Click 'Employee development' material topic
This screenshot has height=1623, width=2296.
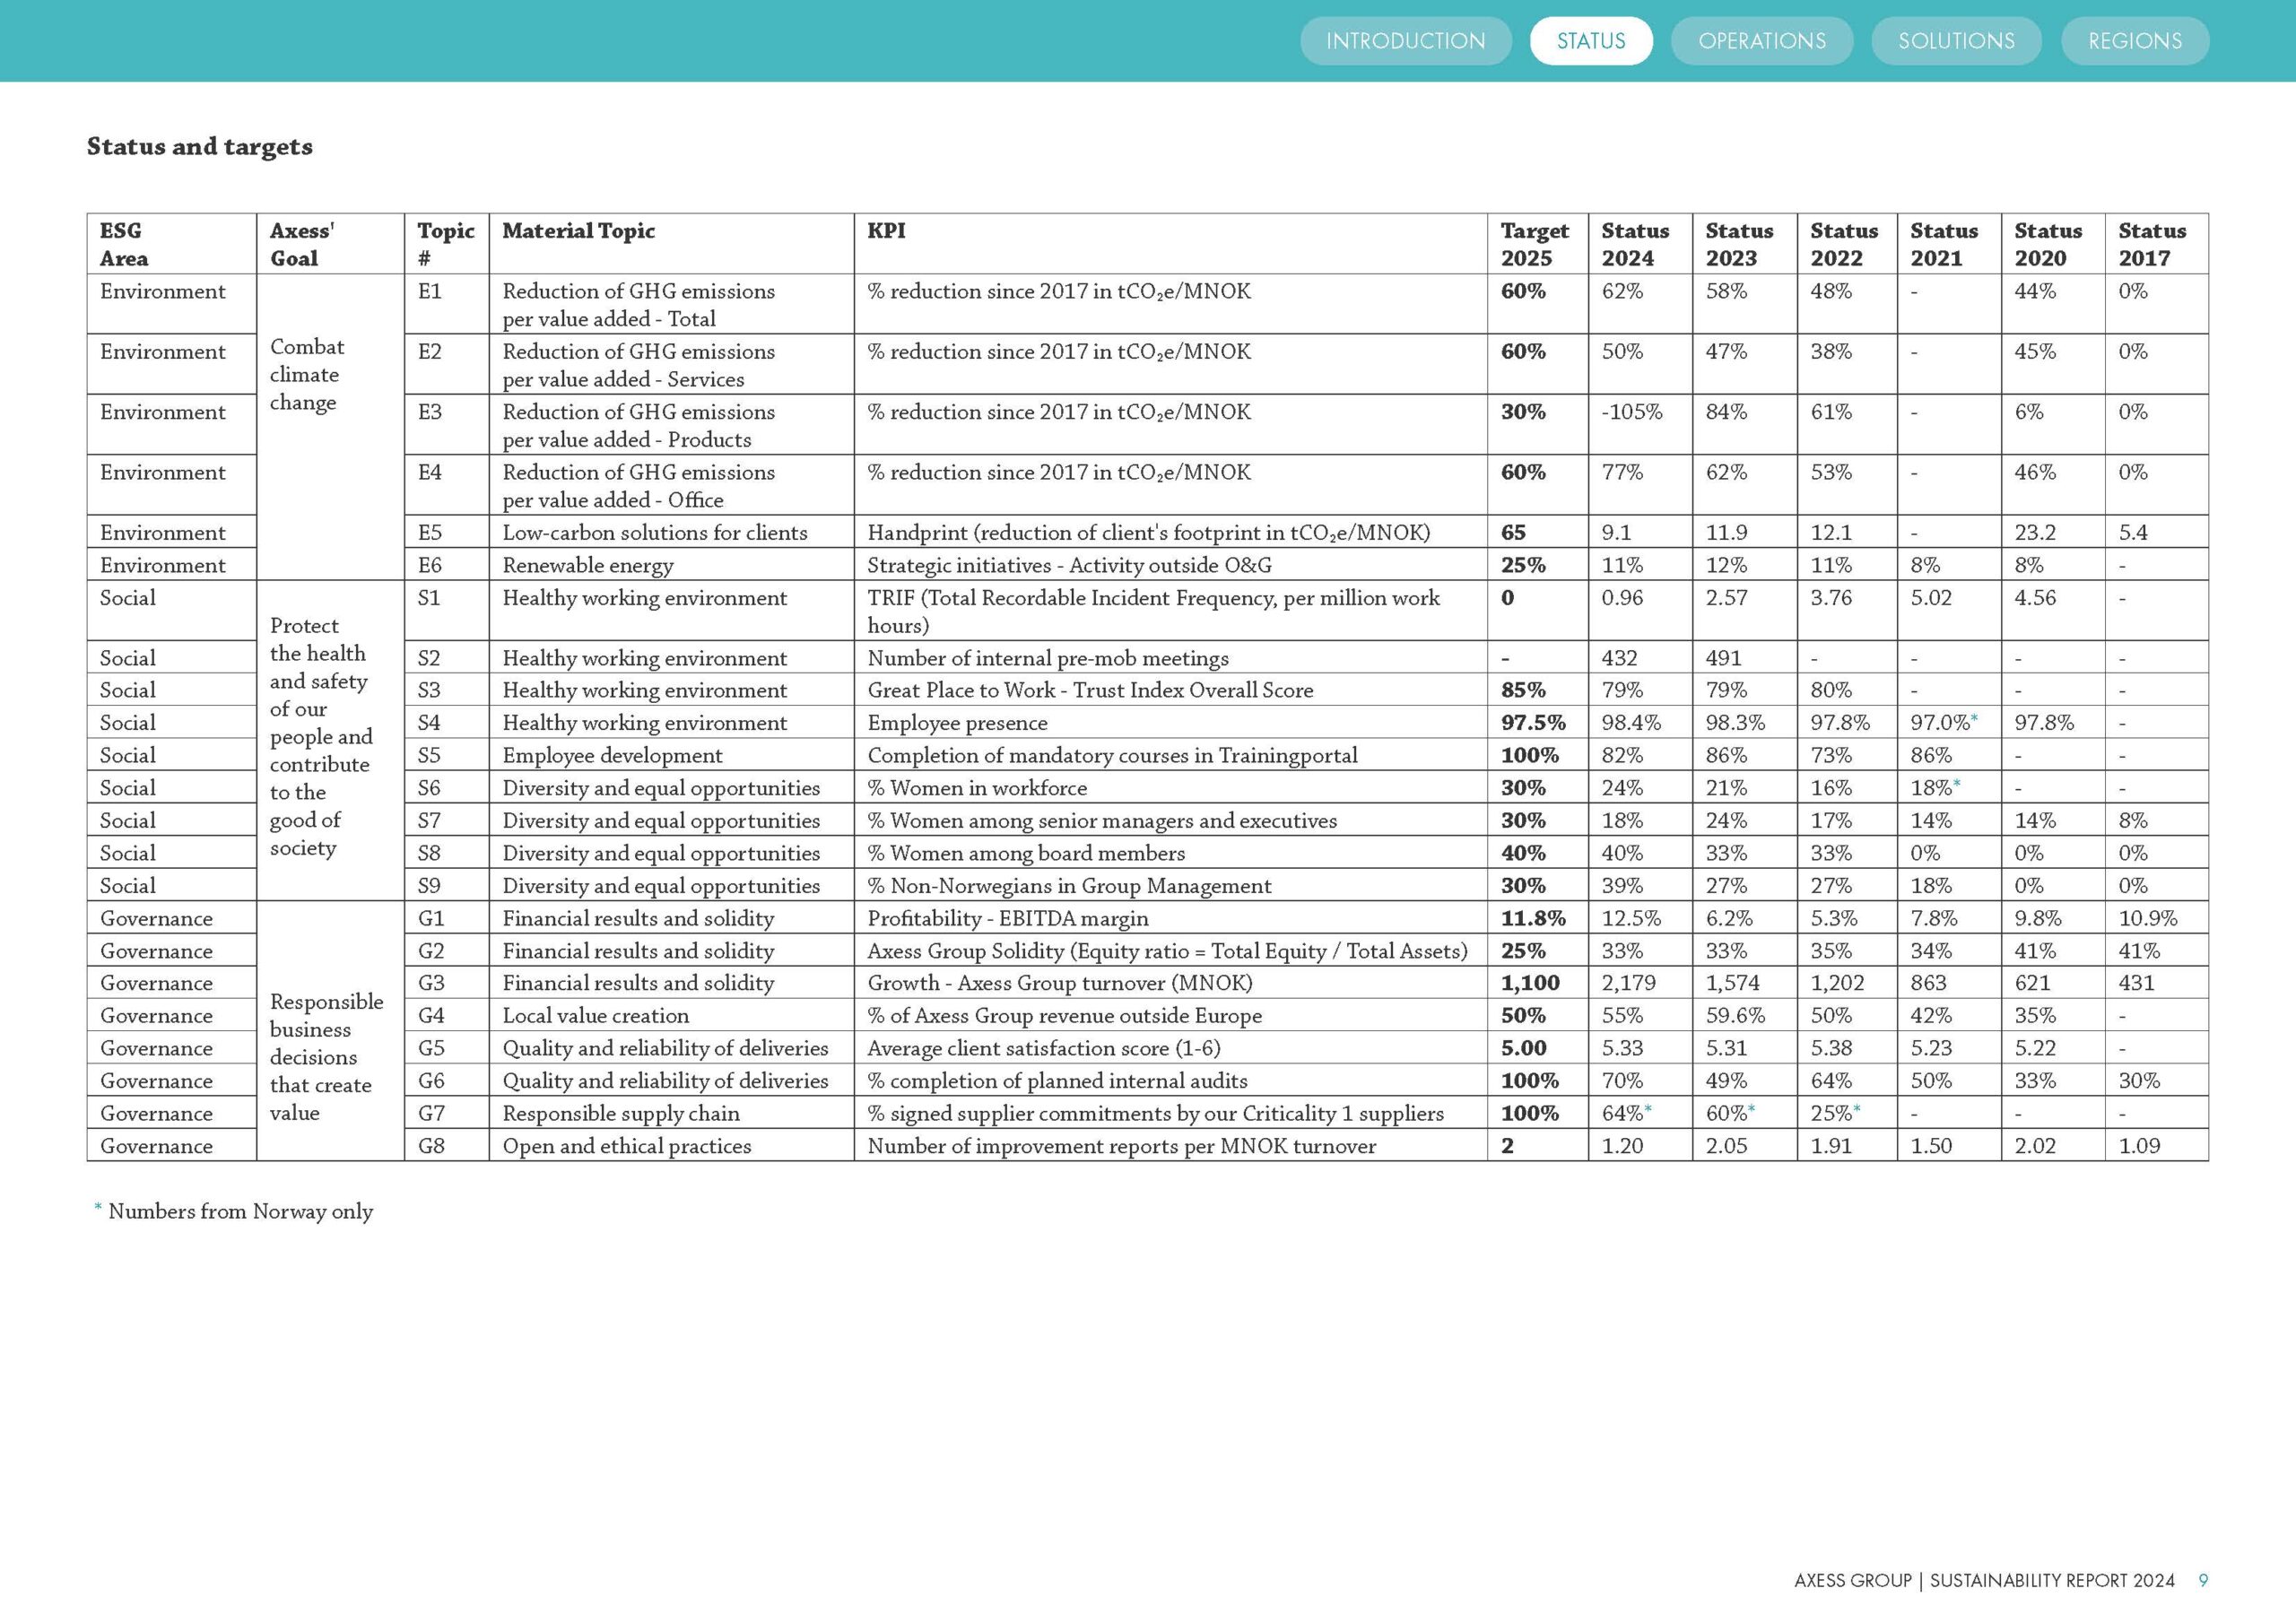click(x=612, y=756)
